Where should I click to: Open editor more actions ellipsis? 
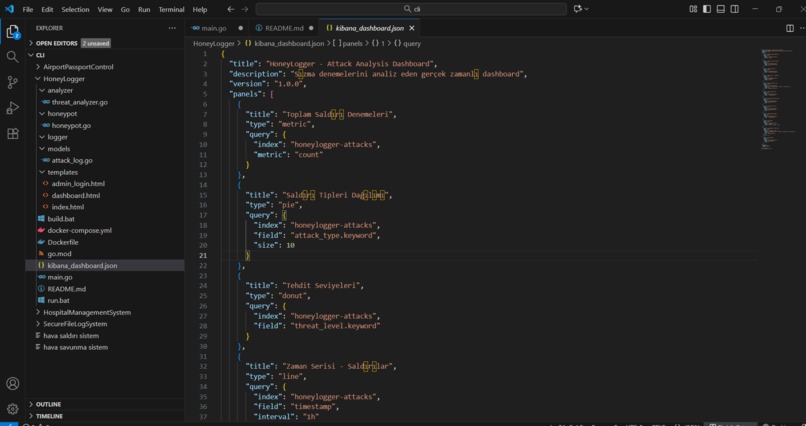tap(802, 28)
